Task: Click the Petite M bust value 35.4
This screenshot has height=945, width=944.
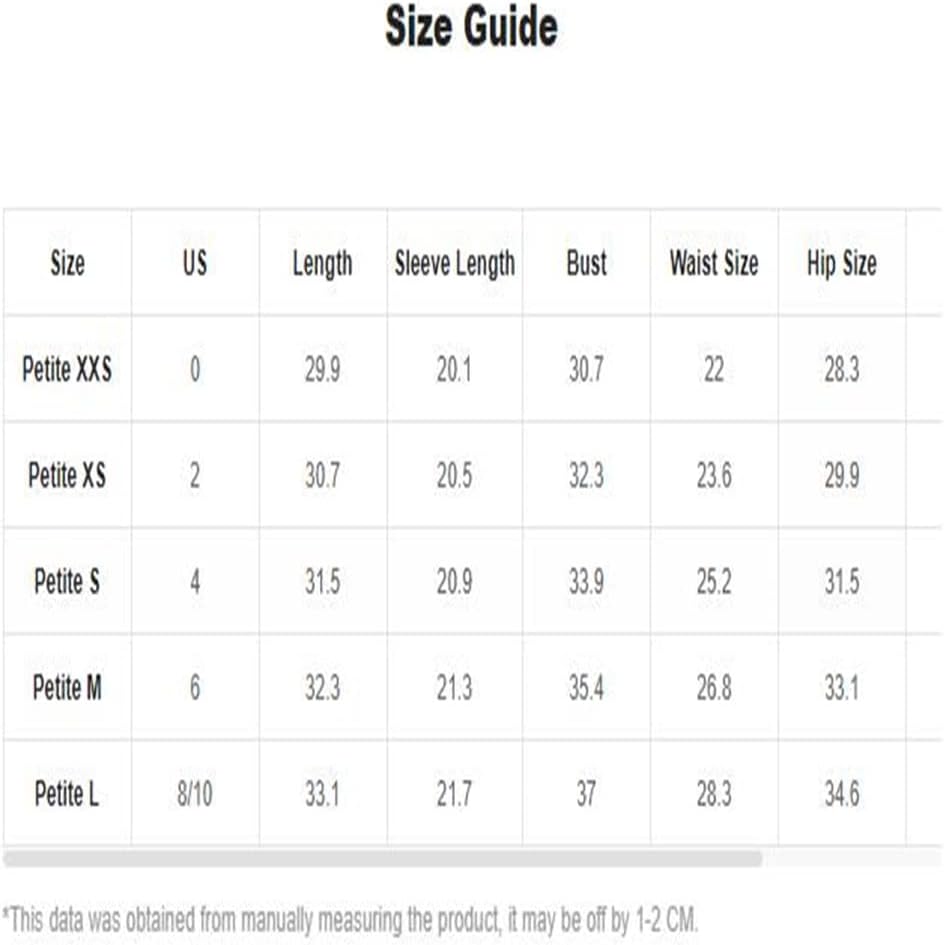Action: (x=587, y=688)
